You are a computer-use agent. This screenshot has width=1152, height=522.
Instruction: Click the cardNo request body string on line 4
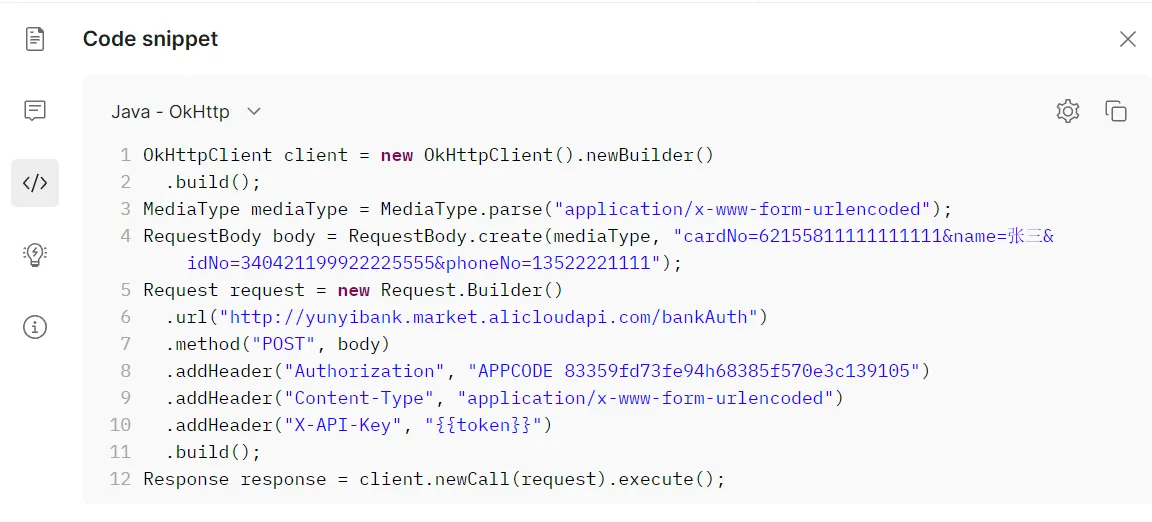pyautogui.click(x=863, y=236)
